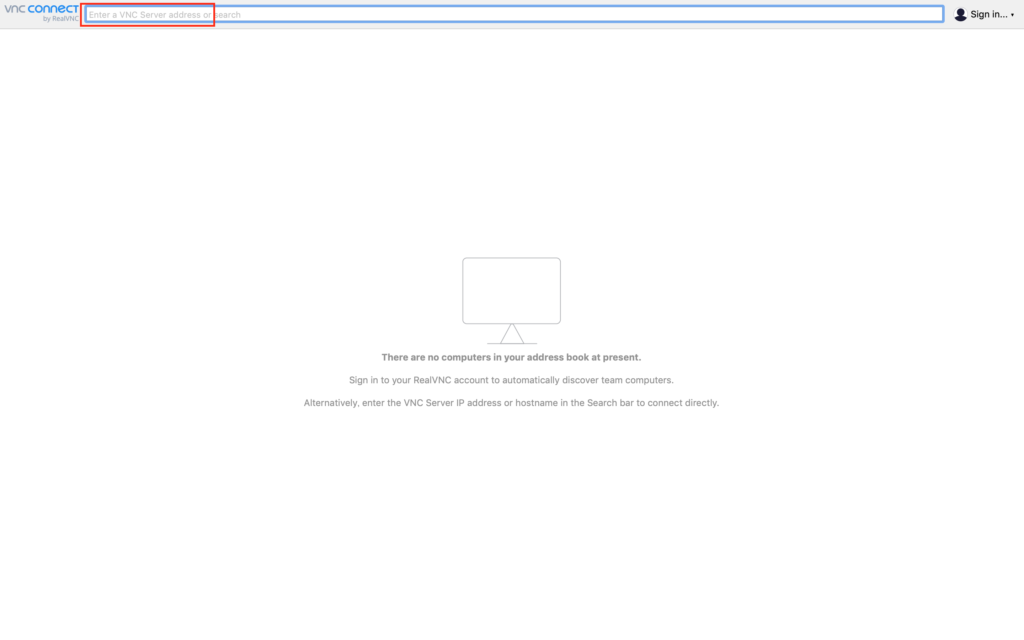
Task: Expand the Sign in dropdown arrow
Action: tap(1012, 15)
